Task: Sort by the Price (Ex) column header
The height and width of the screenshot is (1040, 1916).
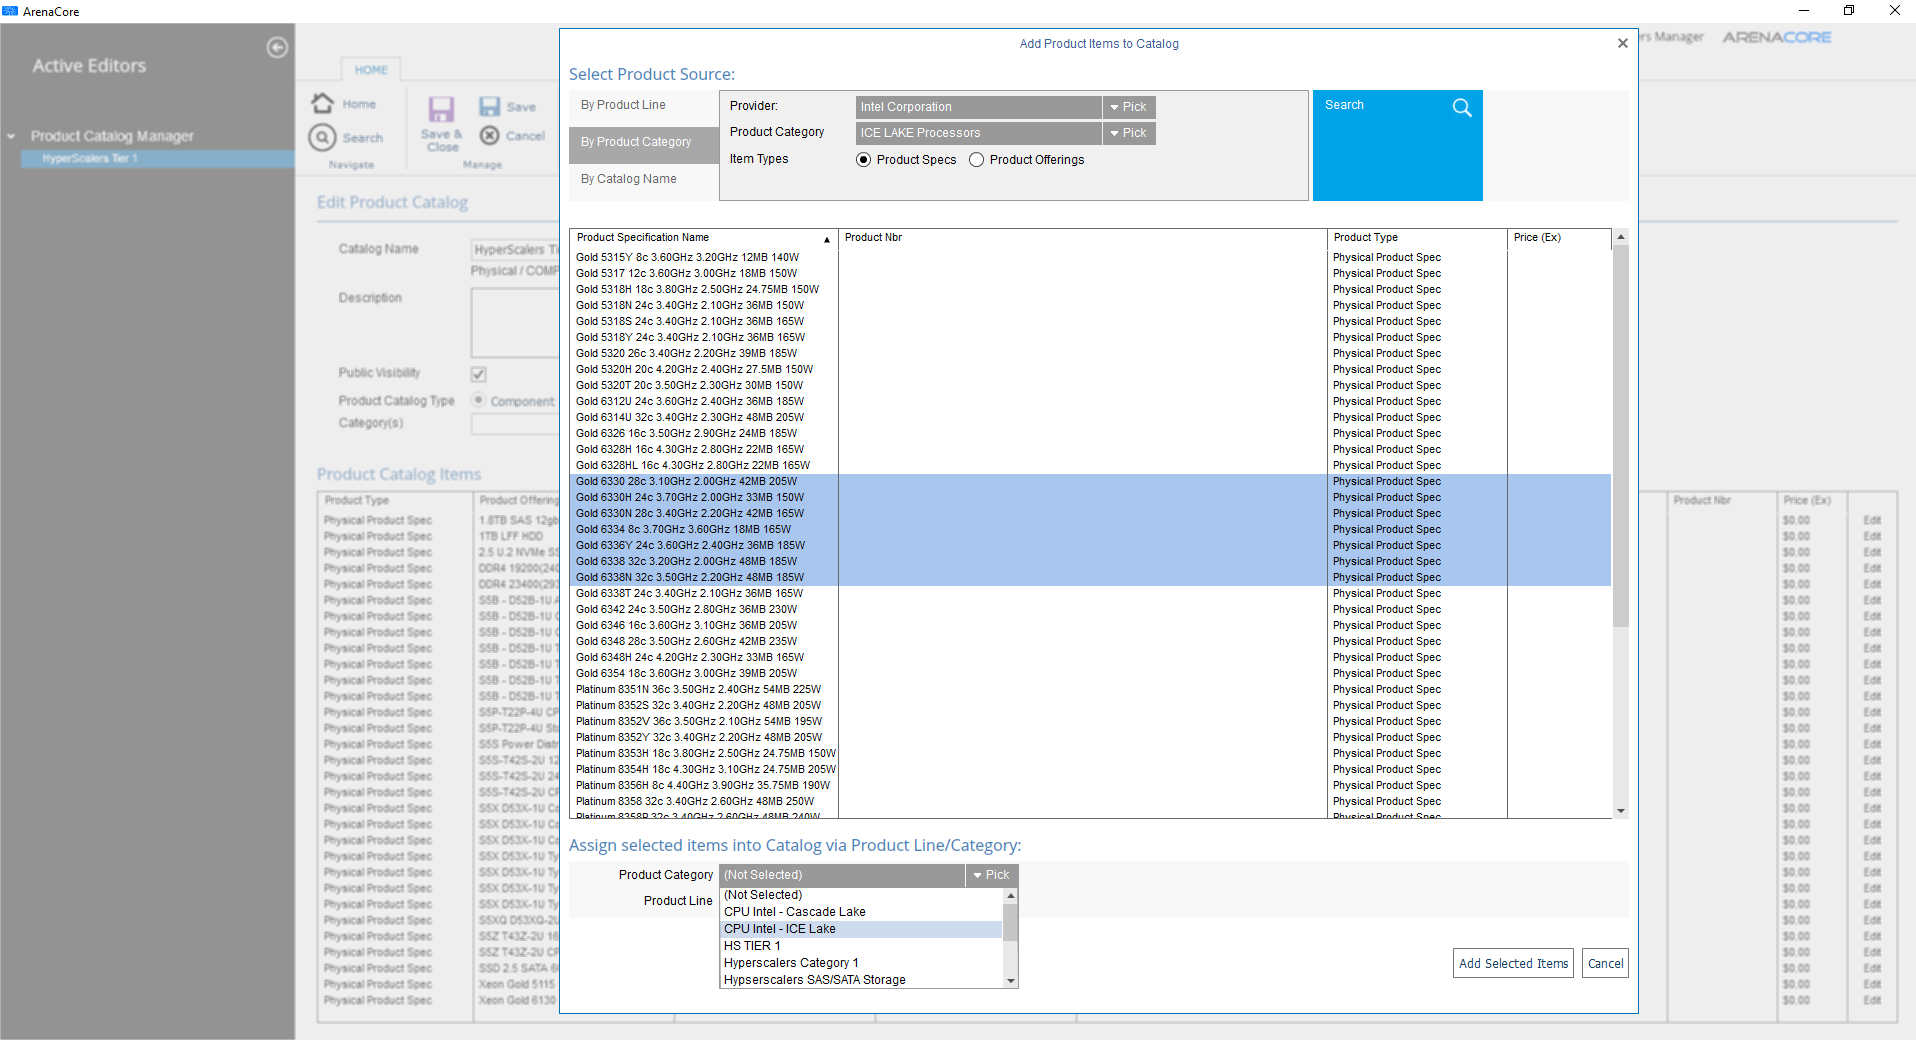Action: click(x=1559, y=238)
